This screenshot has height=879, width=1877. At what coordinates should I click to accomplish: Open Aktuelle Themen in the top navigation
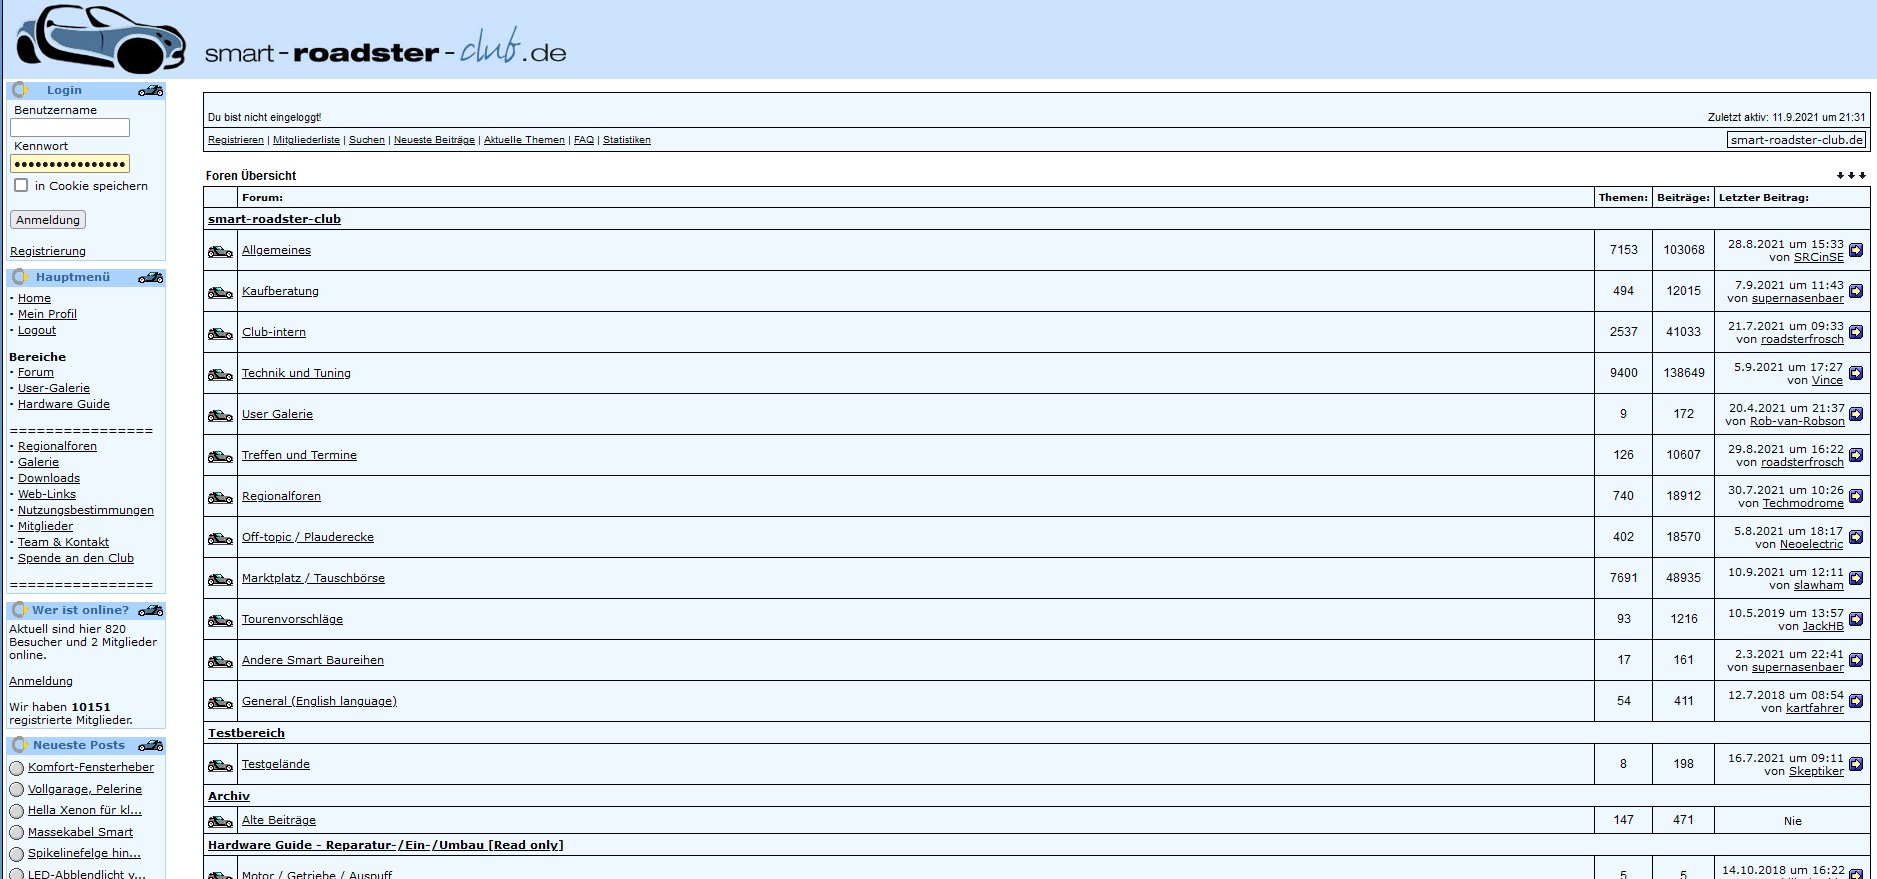pyautogui.click(x=524, y=140)
